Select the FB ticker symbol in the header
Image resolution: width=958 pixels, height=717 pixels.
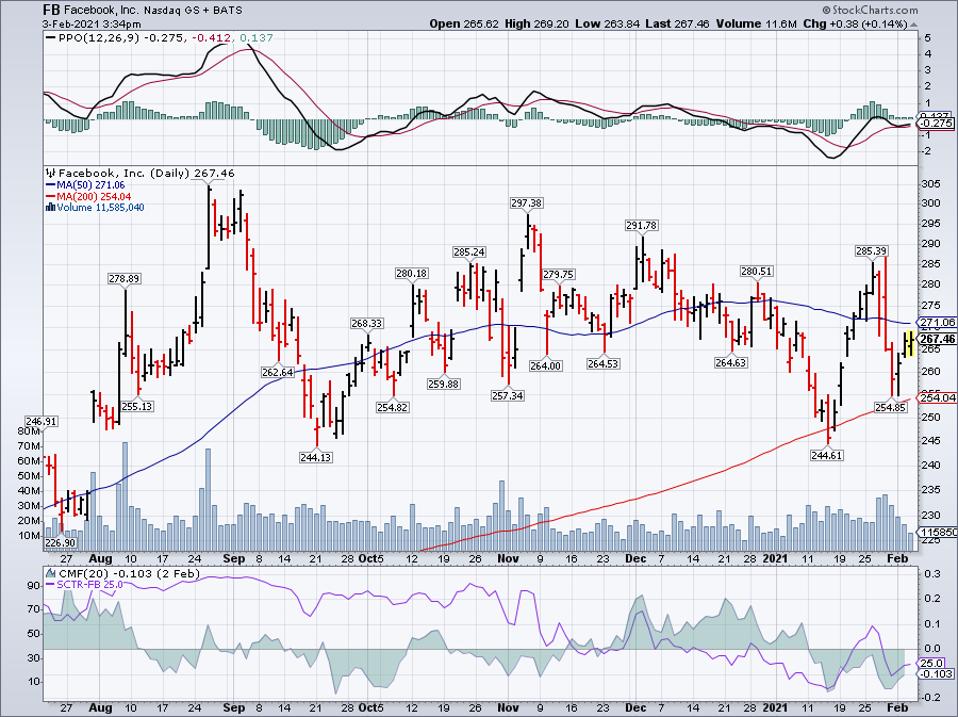point(51,10)
